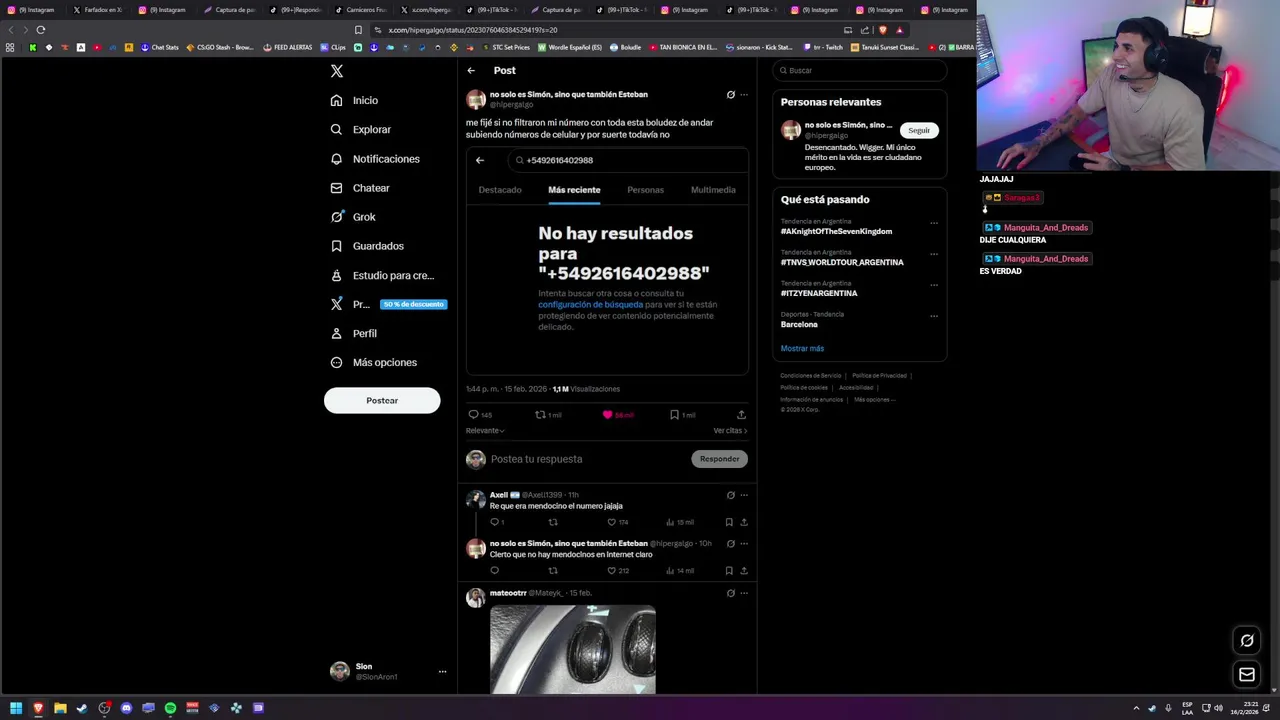Open Guardados bookmarks
Image resolution: width=1280 pixels, height=720 pixels.
pos(367,246)
